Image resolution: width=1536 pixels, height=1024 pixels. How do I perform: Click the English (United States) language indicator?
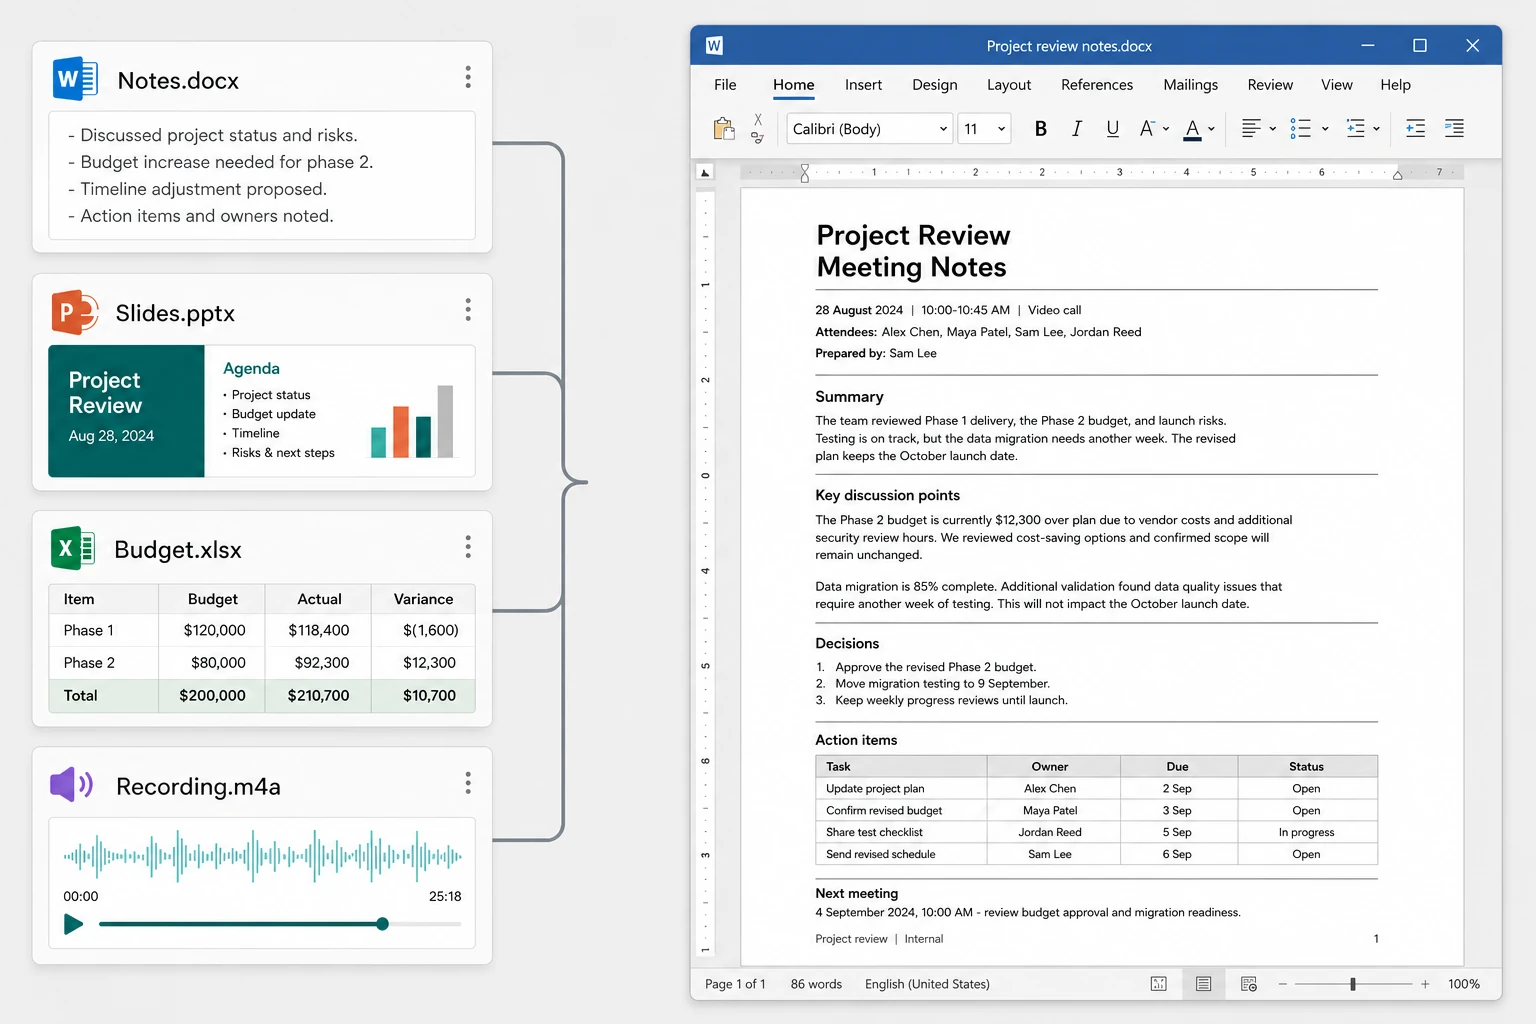(x=927, y=984)
